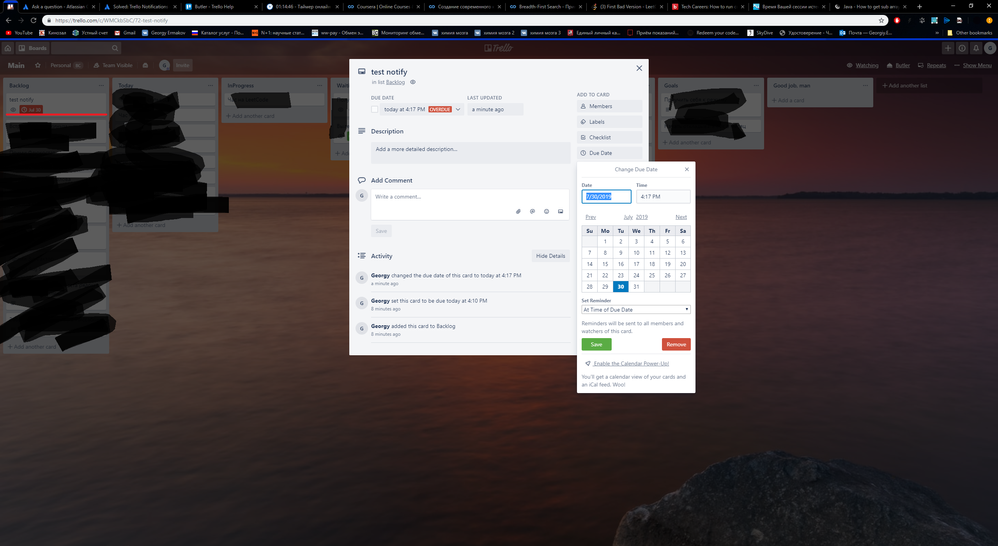Click the Date input field showing 7/30/2019
This screenshot has width=998, height=546.
pyautogui.click(x=607, y=197)
